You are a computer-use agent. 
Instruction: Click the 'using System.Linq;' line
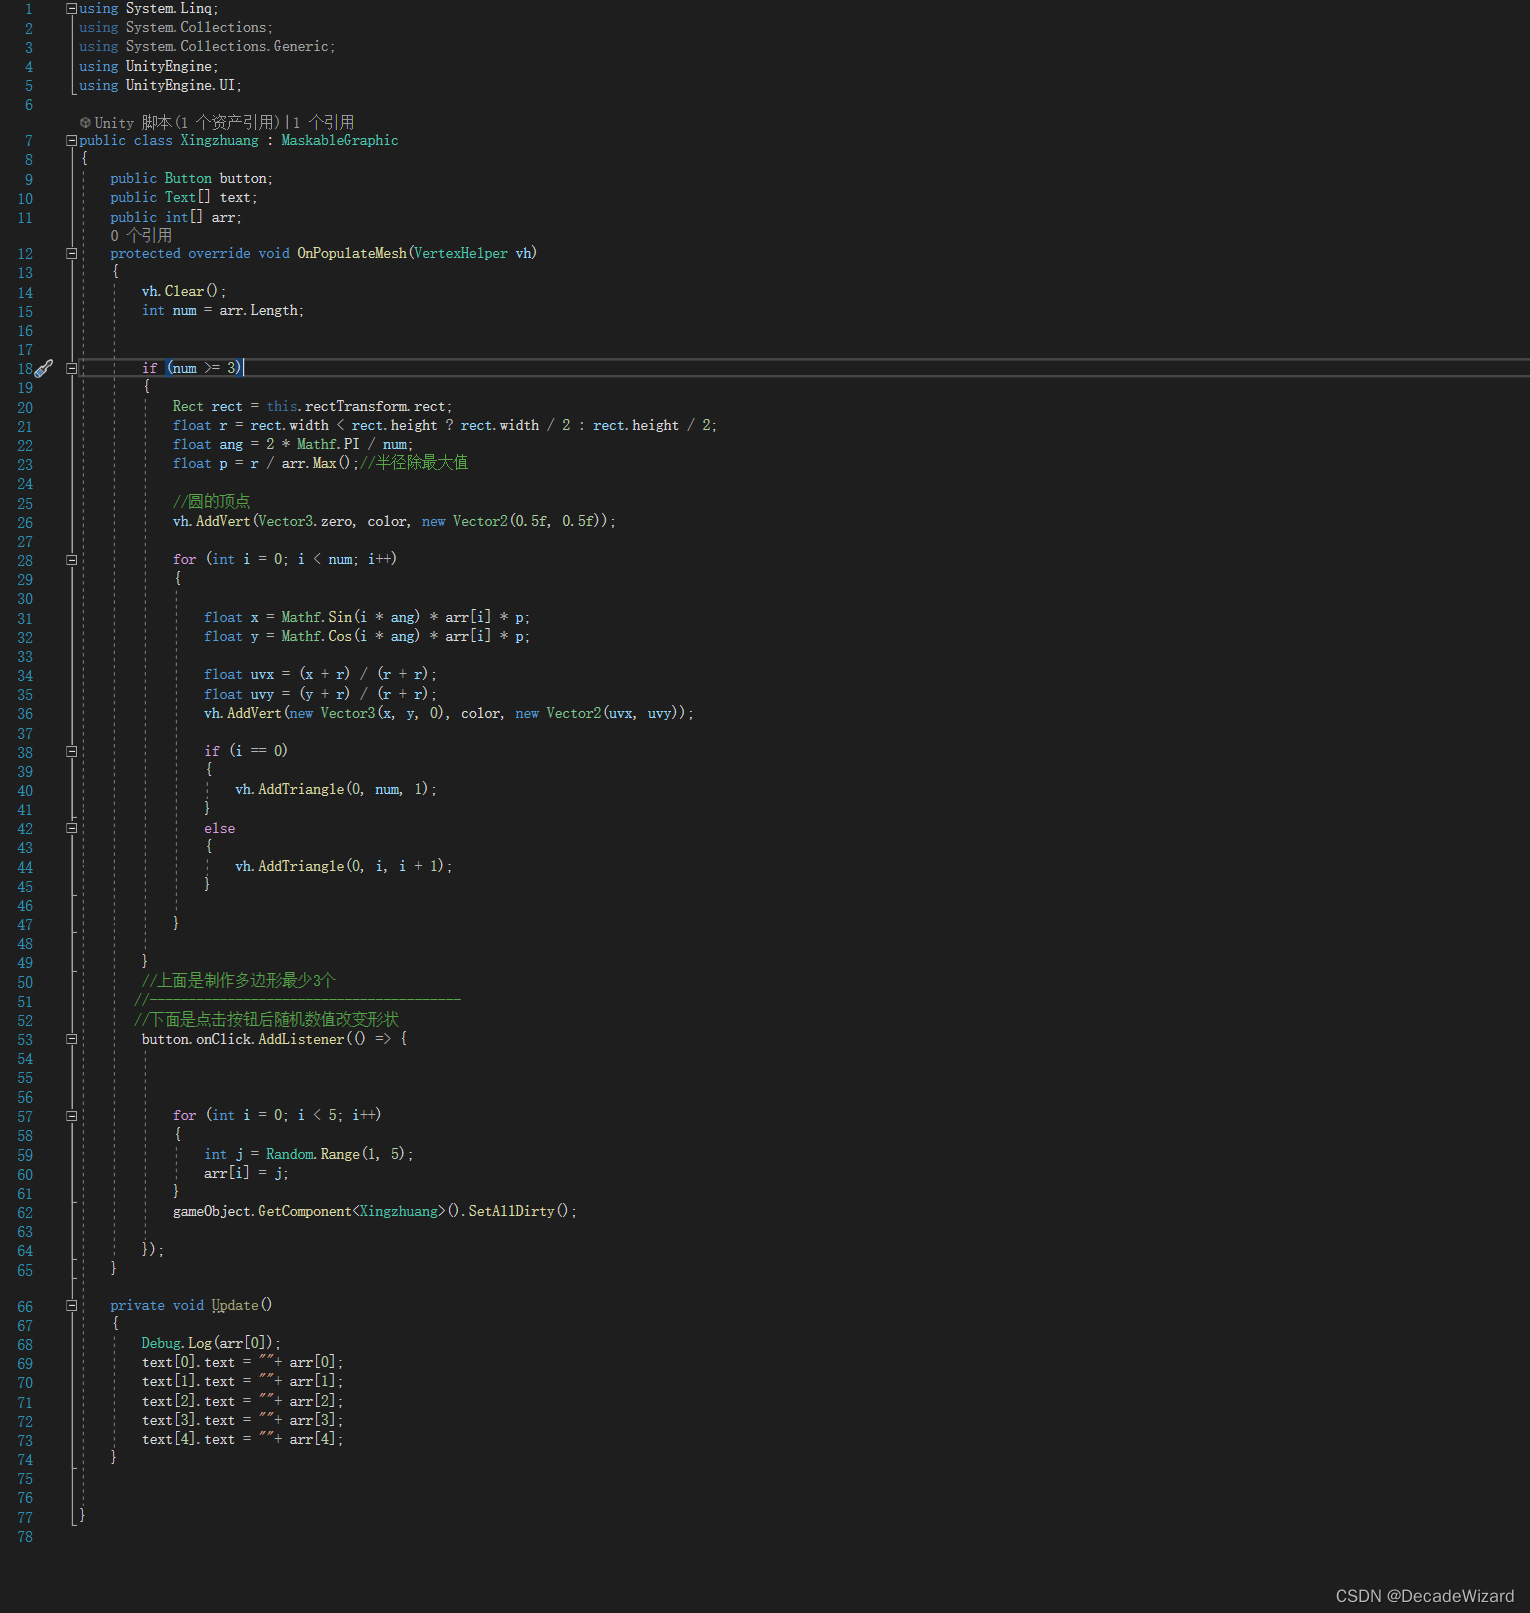tap(149, 9)
